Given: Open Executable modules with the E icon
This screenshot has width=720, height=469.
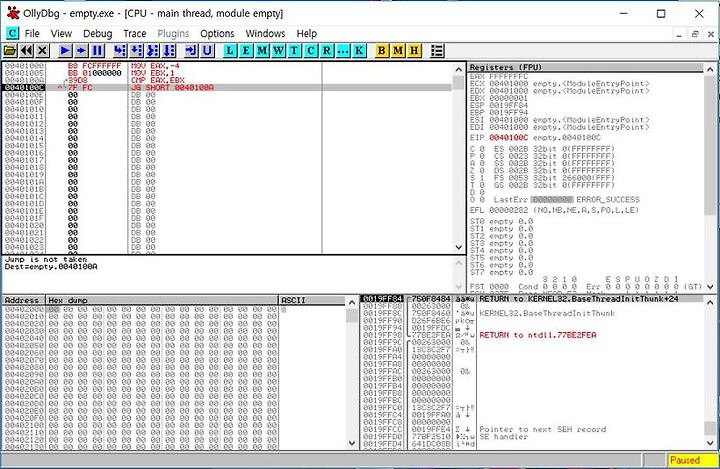Looking at the screenshot, I should (246, 51).
